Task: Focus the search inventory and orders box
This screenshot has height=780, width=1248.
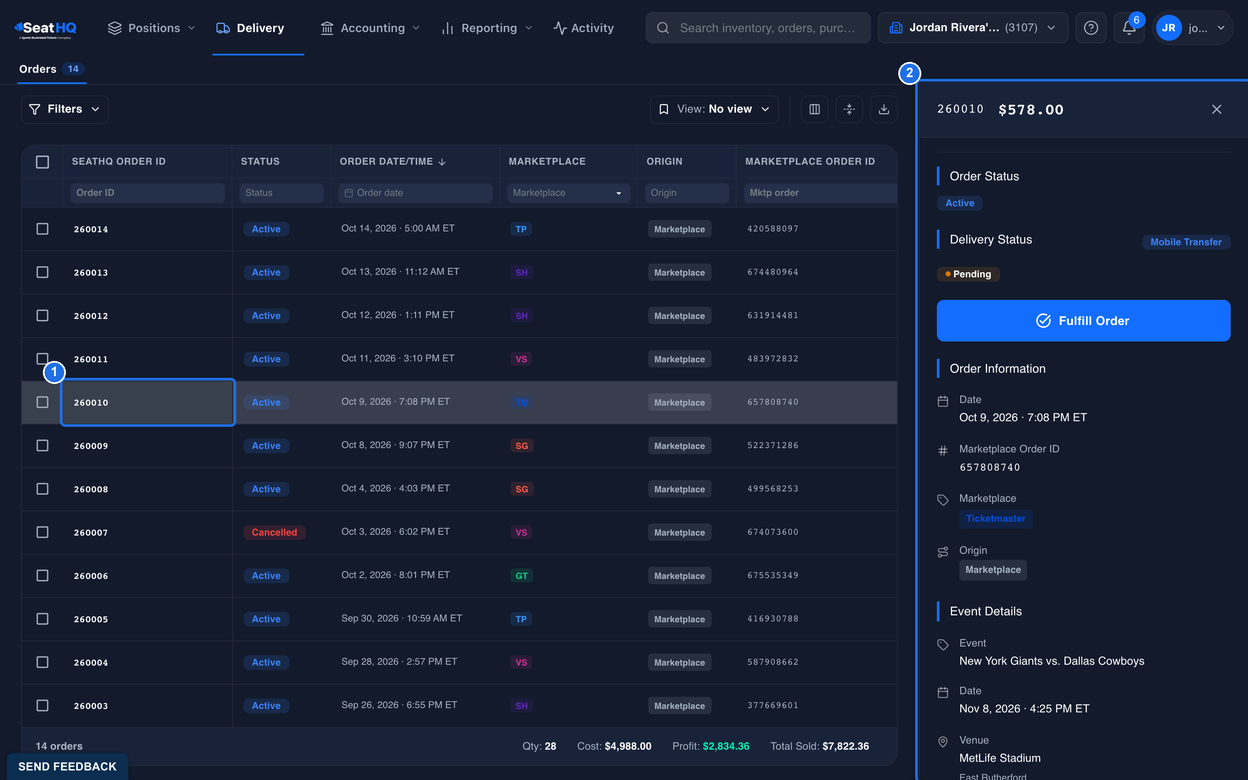Action: click(x=758, y=28)
